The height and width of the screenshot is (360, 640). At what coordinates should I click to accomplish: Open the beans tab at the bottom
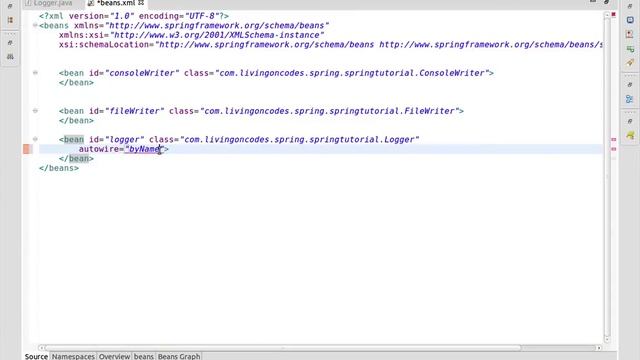point(144,356)
